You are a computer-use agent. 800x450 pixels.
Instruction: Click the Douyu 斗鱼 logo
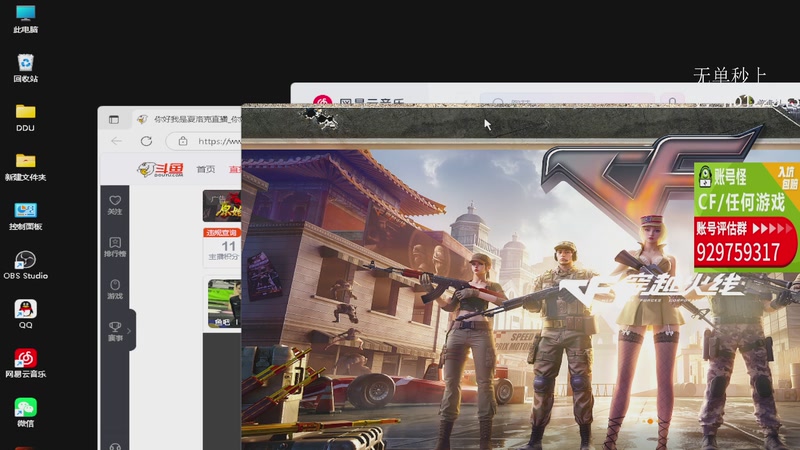coord(161,169)
